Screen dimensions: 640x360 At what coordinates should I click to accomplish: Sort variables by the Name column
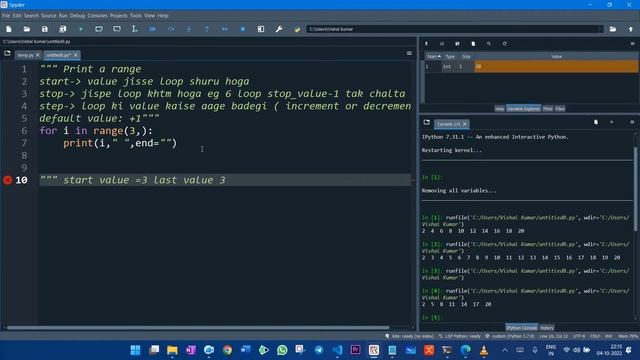tap(433, 57)
